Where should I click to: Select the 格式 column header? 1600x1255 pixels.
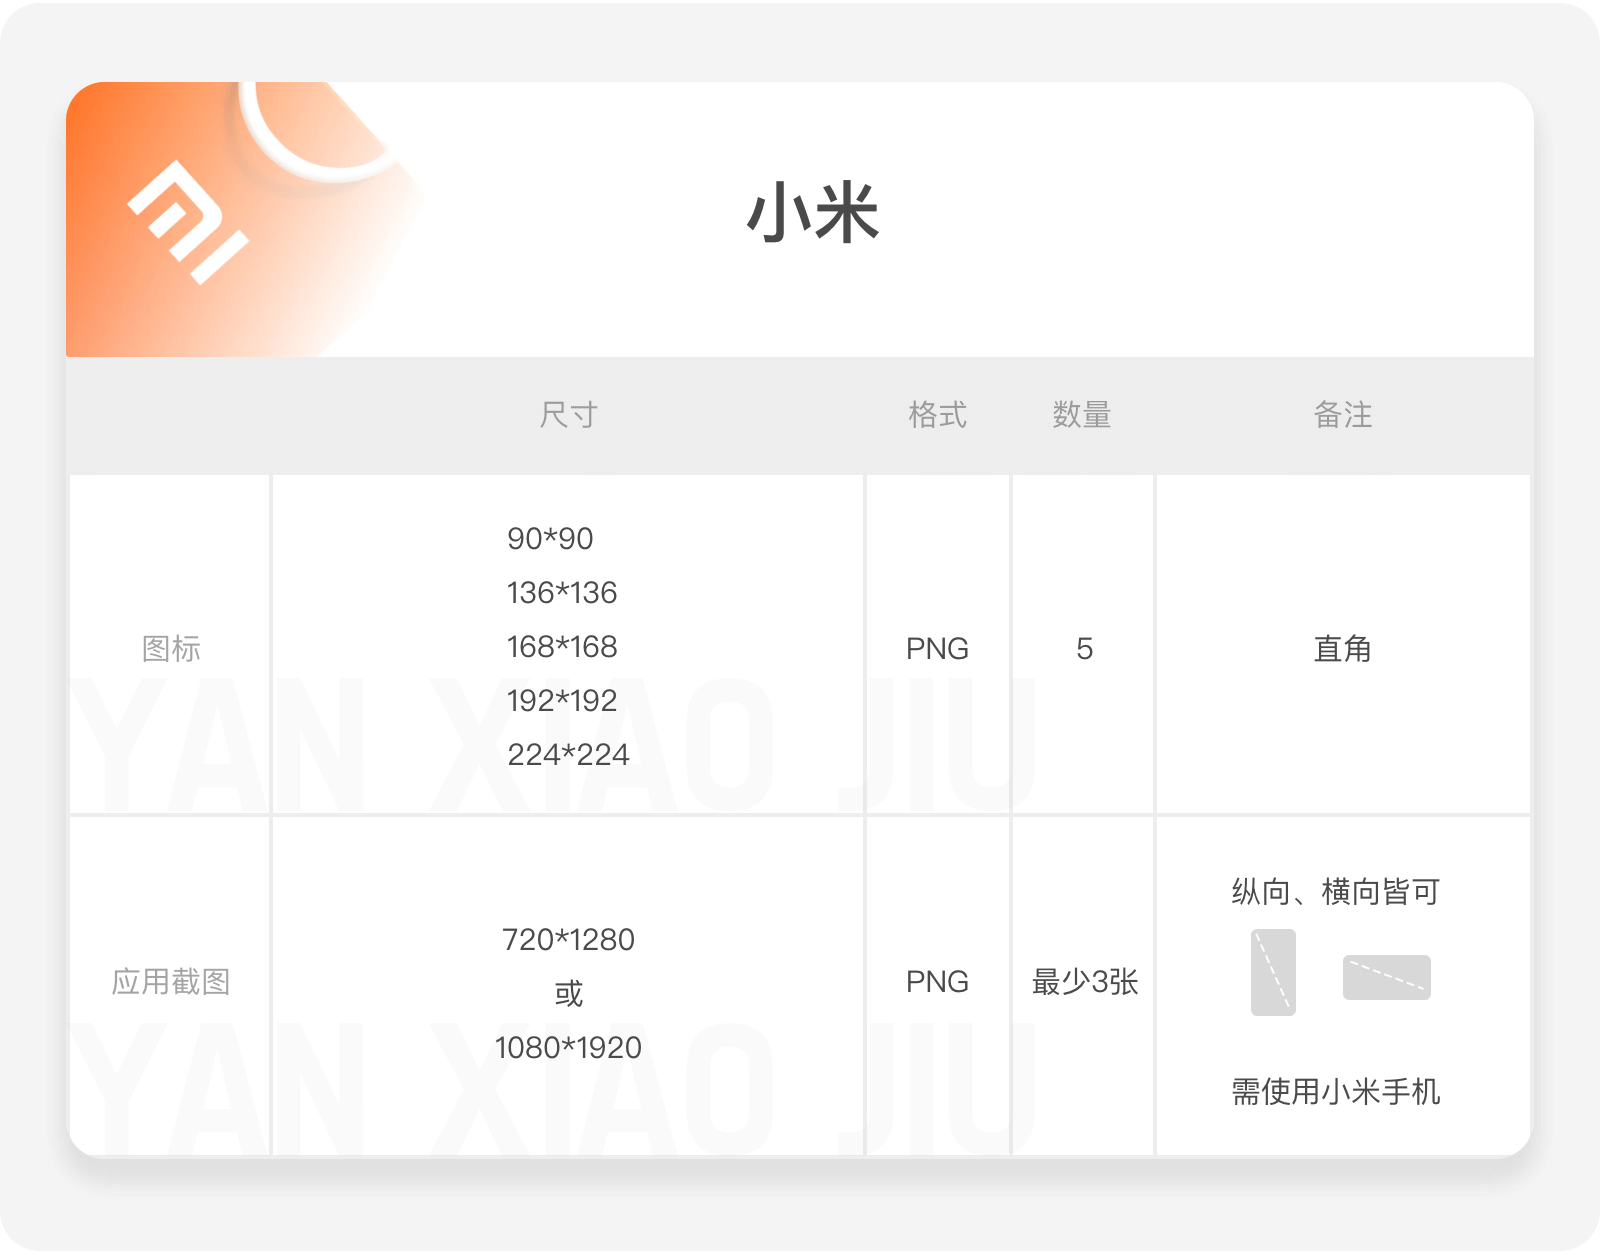937,414
